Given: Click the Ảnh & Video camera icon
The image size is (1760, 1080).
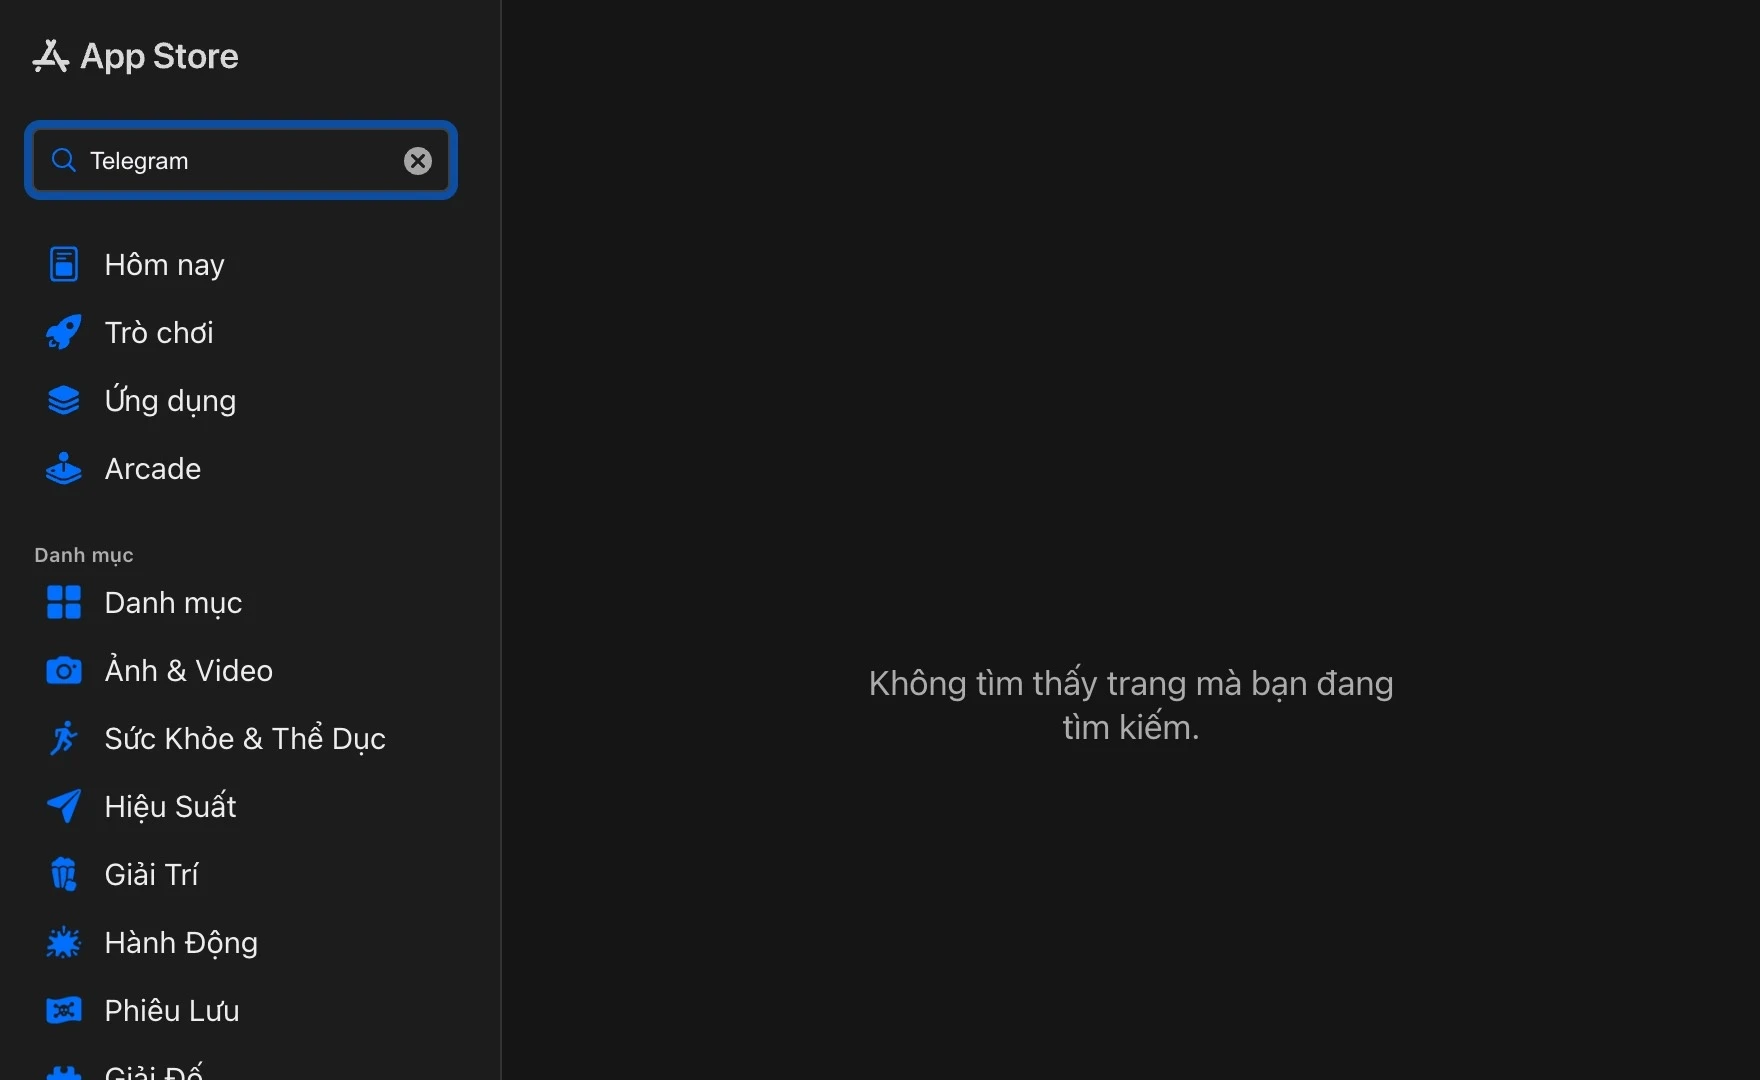Looking at the screenshot, I should pyautogui.click(x=64, y=670).
